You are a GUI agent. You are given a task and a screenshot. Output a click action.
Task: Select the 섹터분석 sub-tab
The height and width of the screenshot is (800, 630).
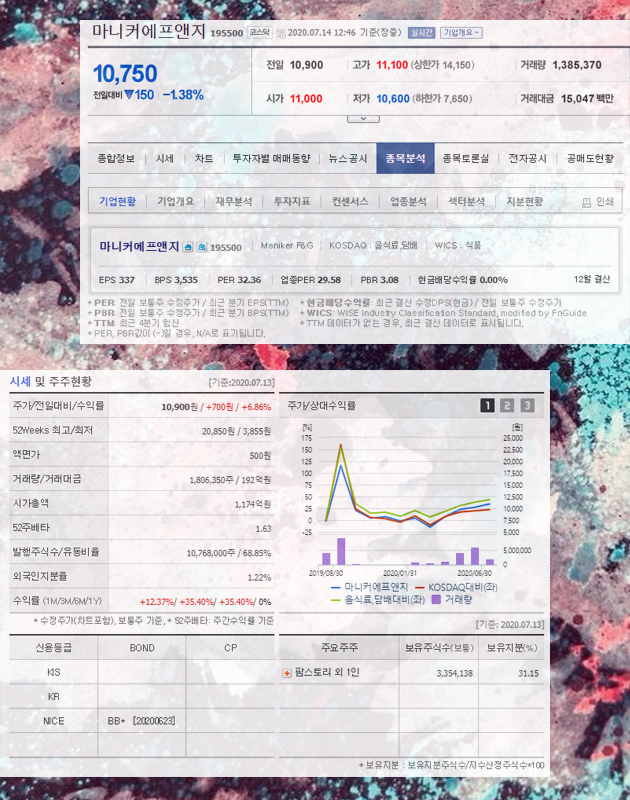(x=466, y=202)
